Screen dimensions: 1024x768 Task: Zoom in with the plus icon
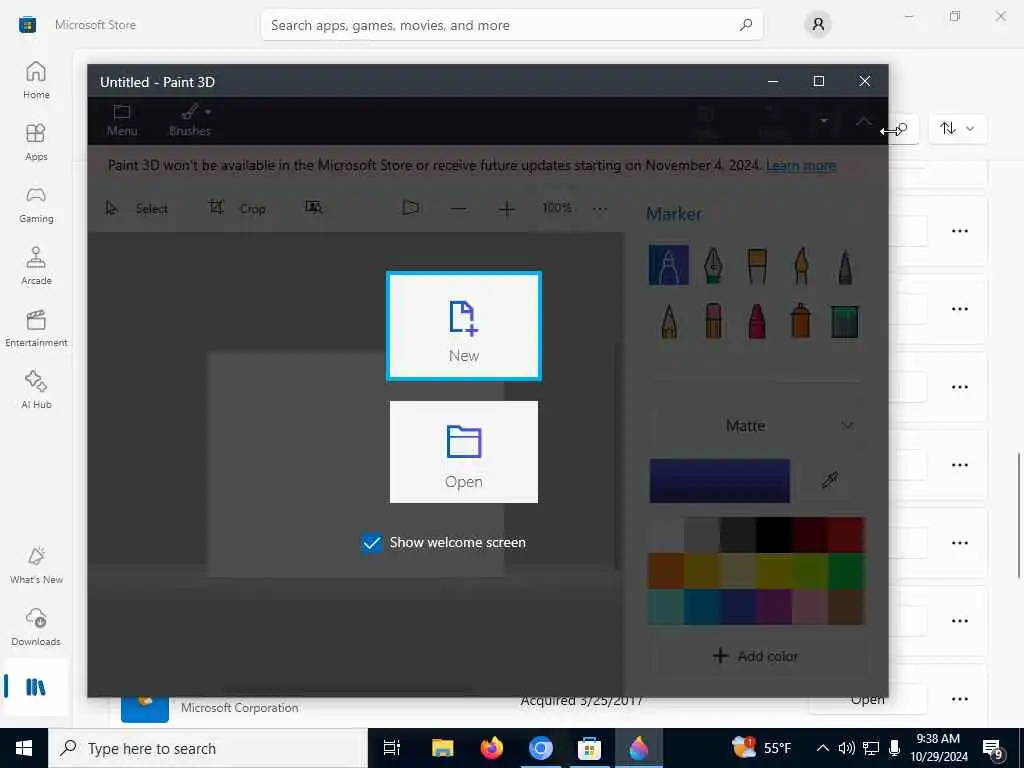(507, 209)
